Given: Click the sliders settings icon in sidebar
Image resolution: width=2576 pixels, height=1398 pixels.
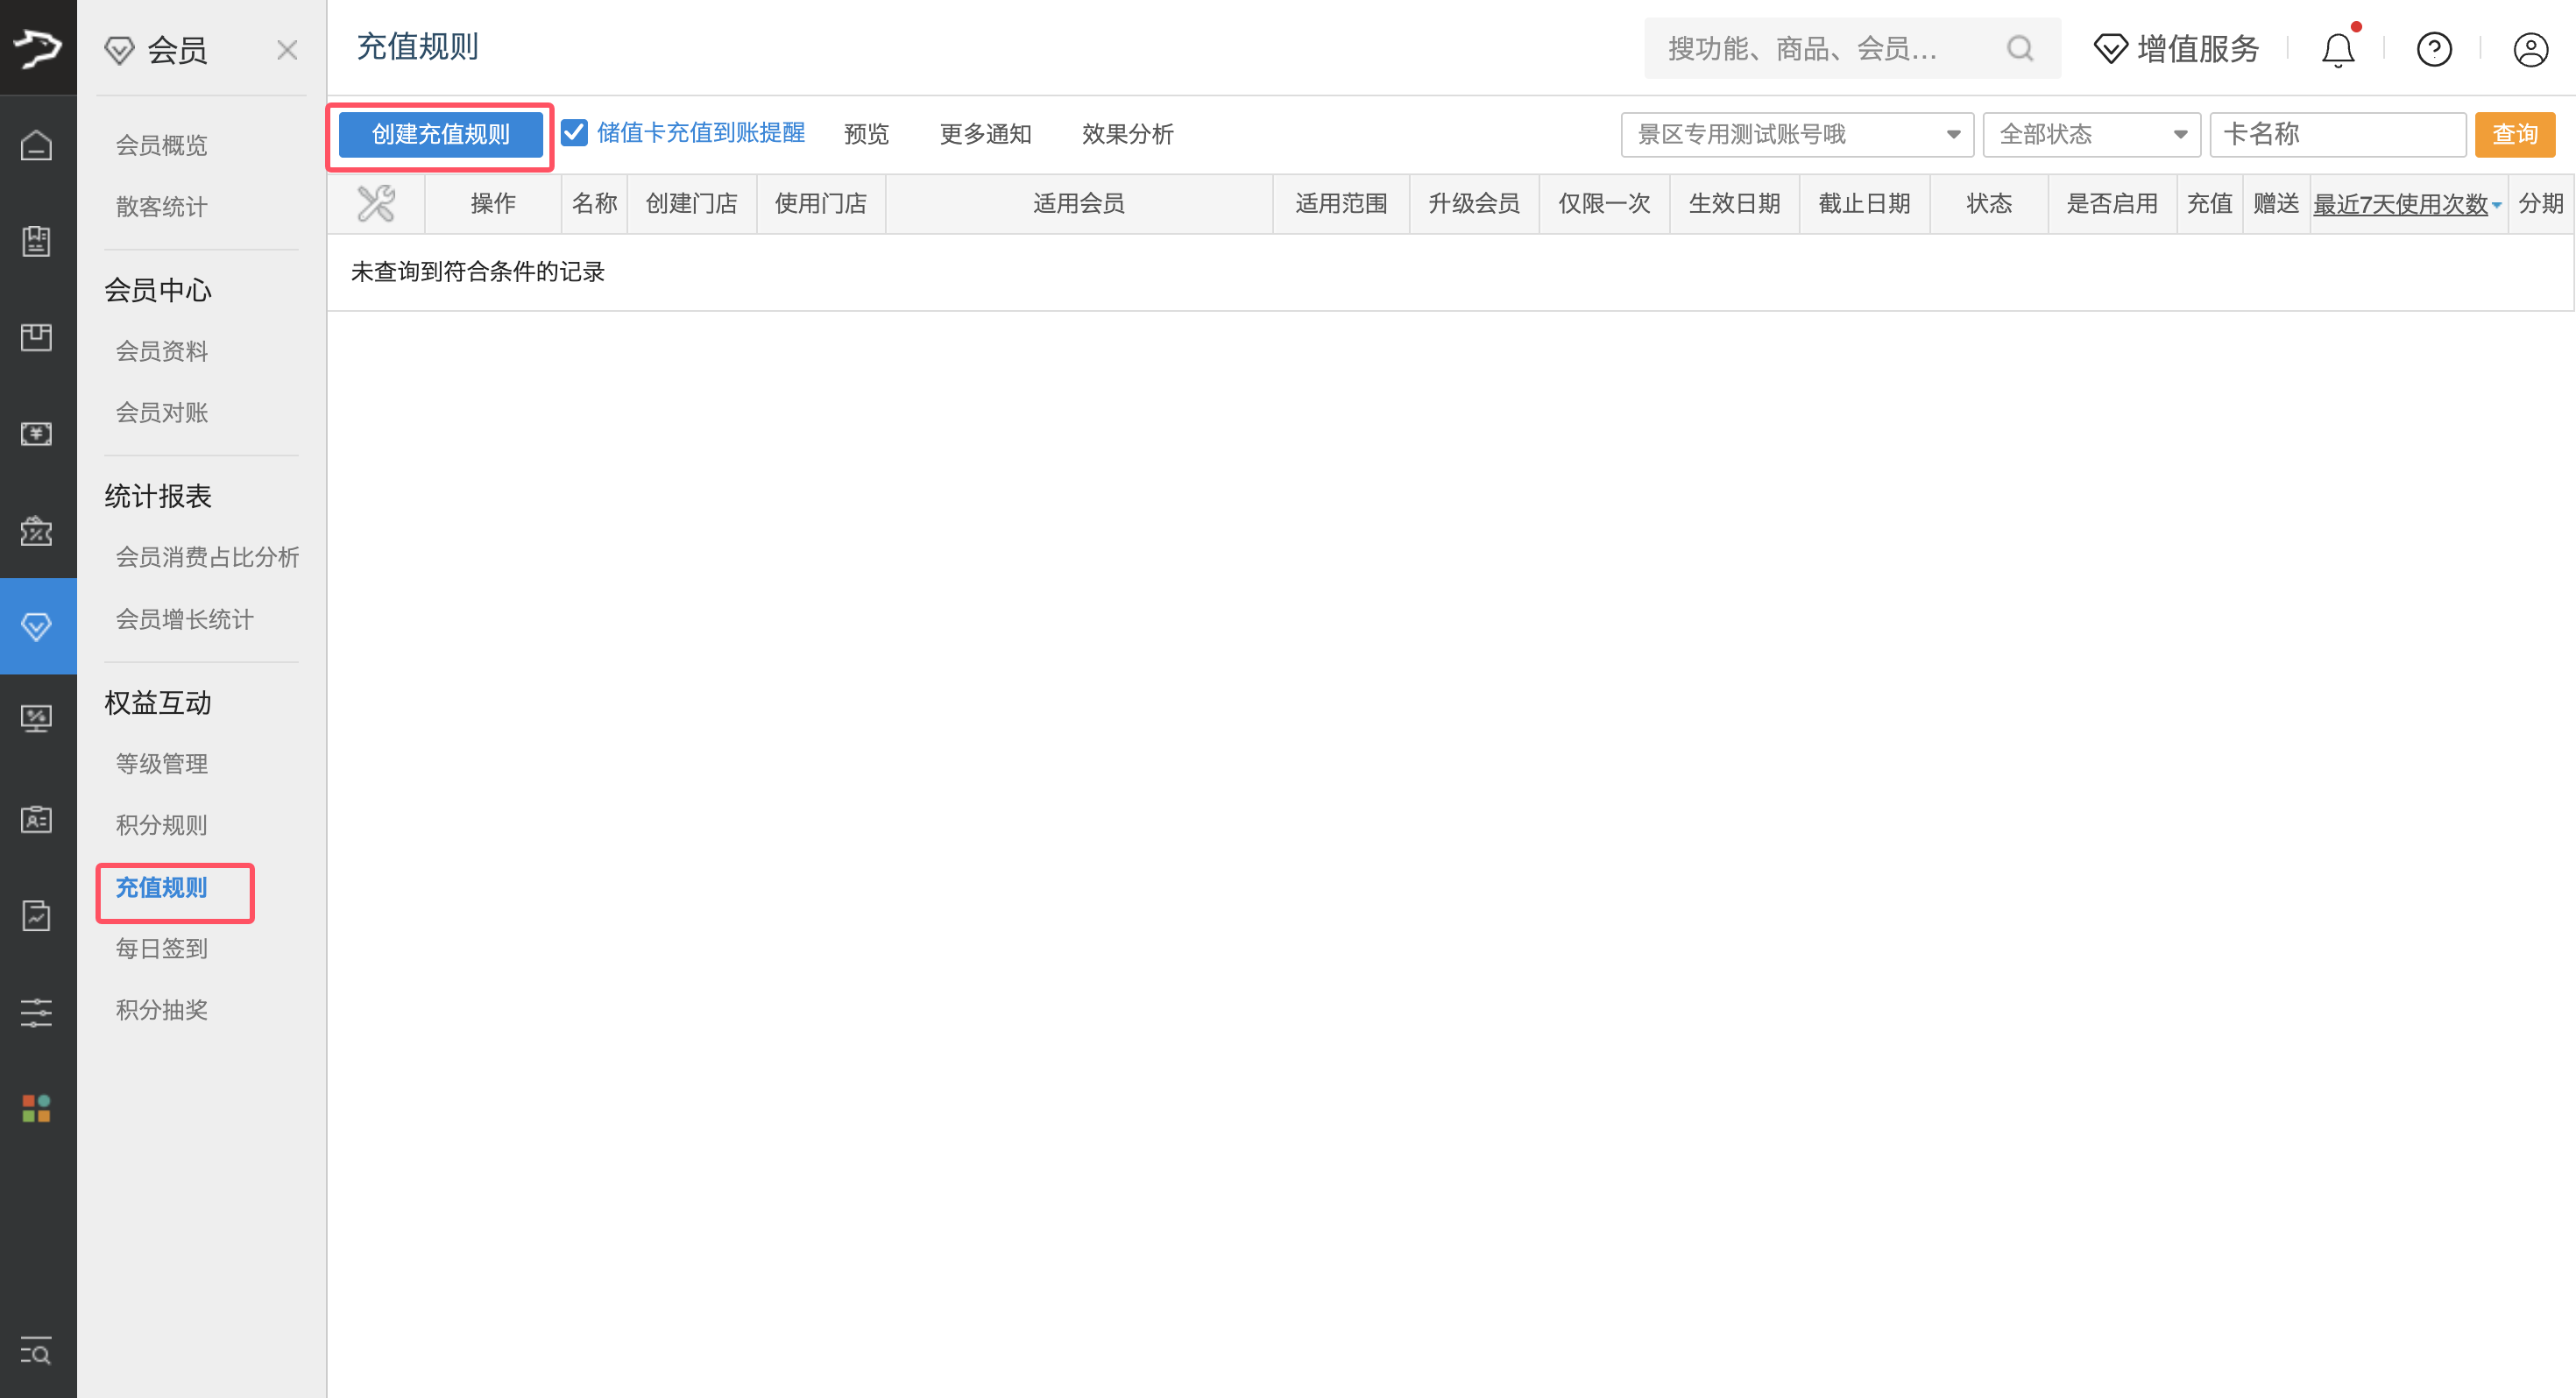Looking at the screenshot, I should (37, 1012).
